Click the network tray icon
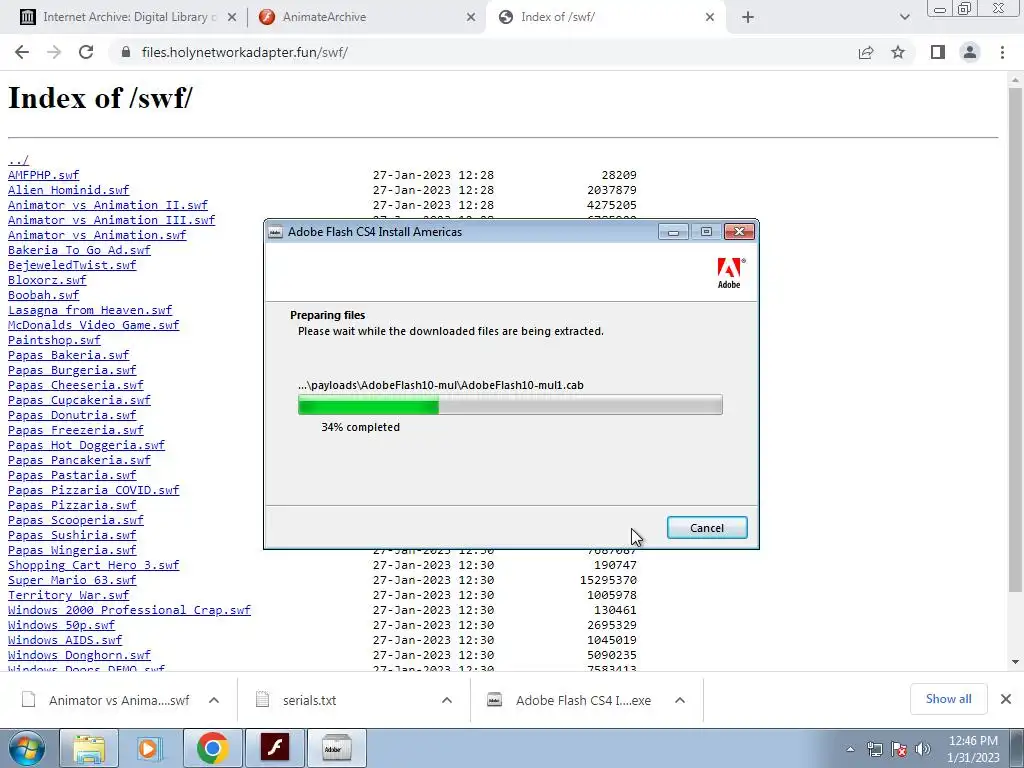Viewport: 1024px width, 768px height. tap(874, 749)
